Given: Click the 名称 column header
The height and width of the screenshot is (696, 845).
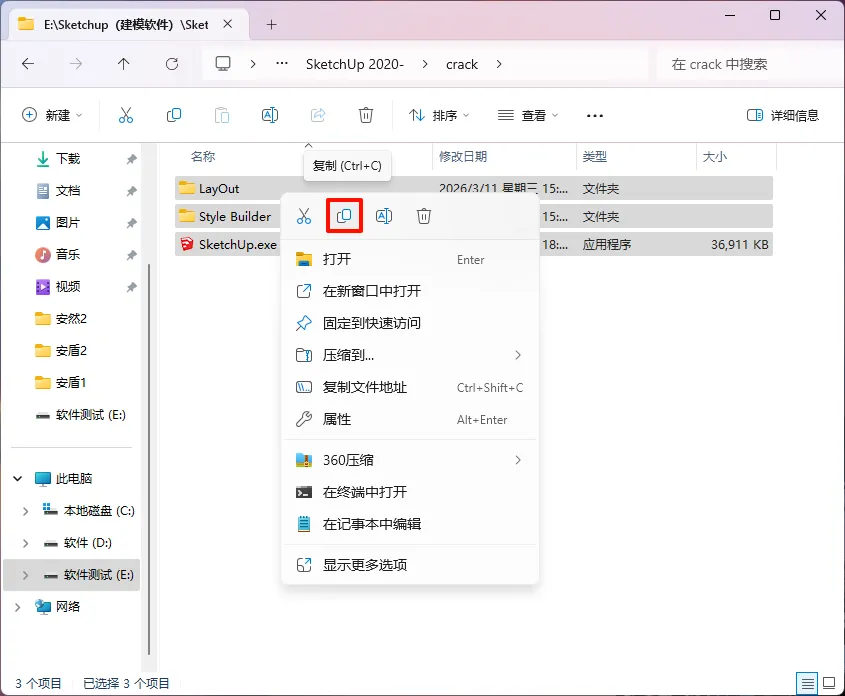Looking at the screenshot, I should [203, 157].
